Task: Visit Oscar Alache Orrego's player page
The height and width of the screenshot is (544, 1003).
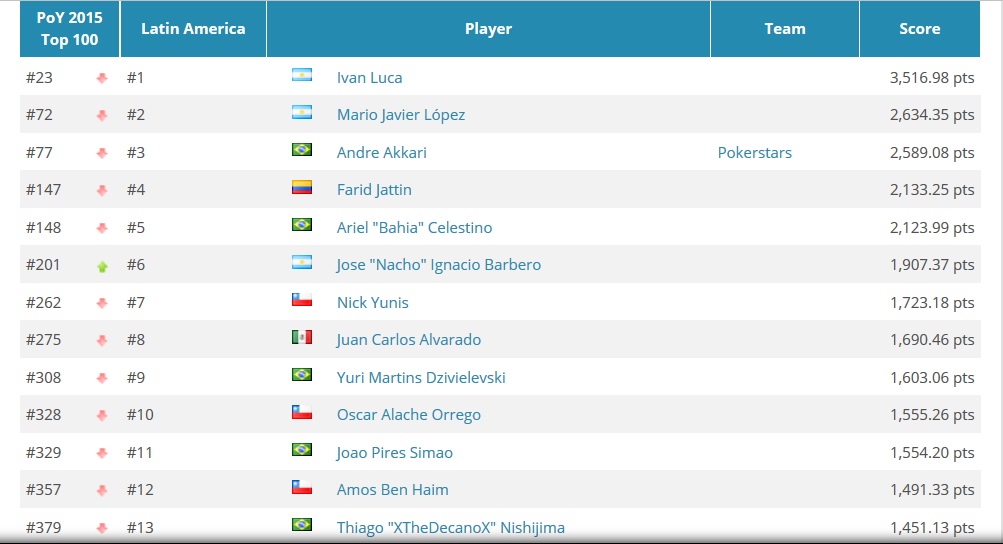Action: [x=409, y=415]
